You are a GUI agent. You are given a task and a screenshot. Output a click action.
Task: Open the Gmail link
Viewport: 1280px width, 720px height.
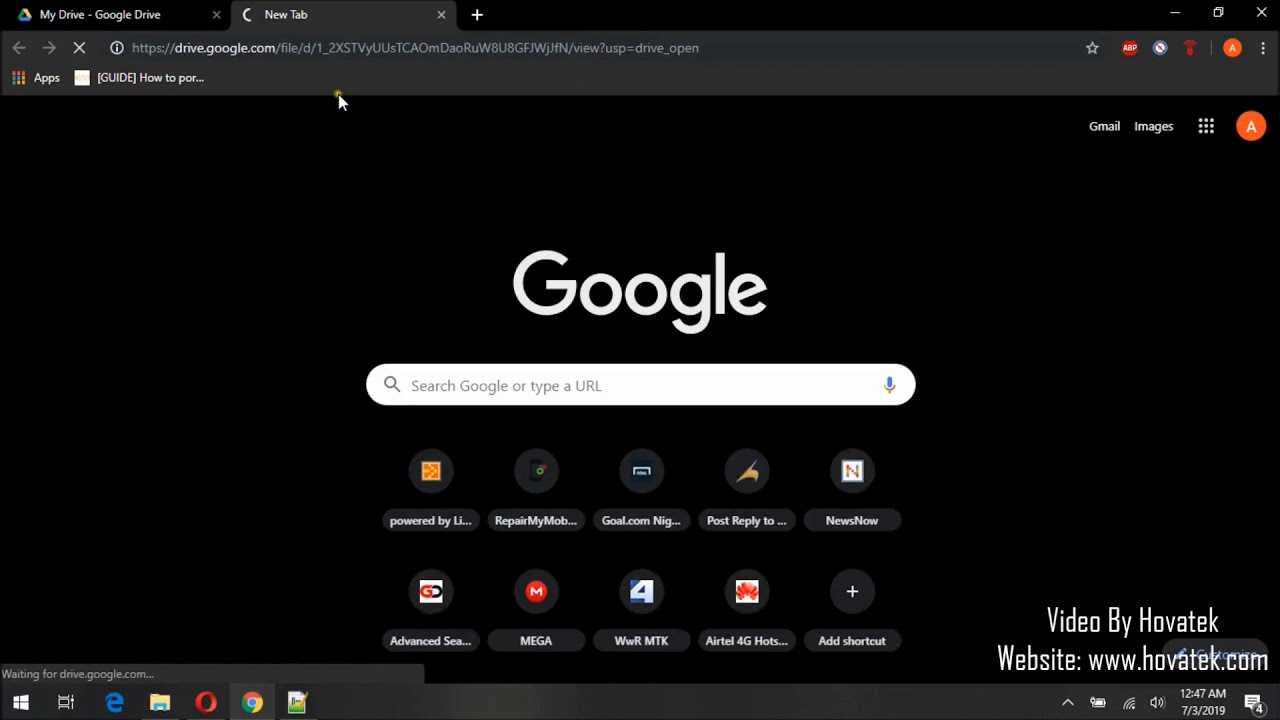1104,126
